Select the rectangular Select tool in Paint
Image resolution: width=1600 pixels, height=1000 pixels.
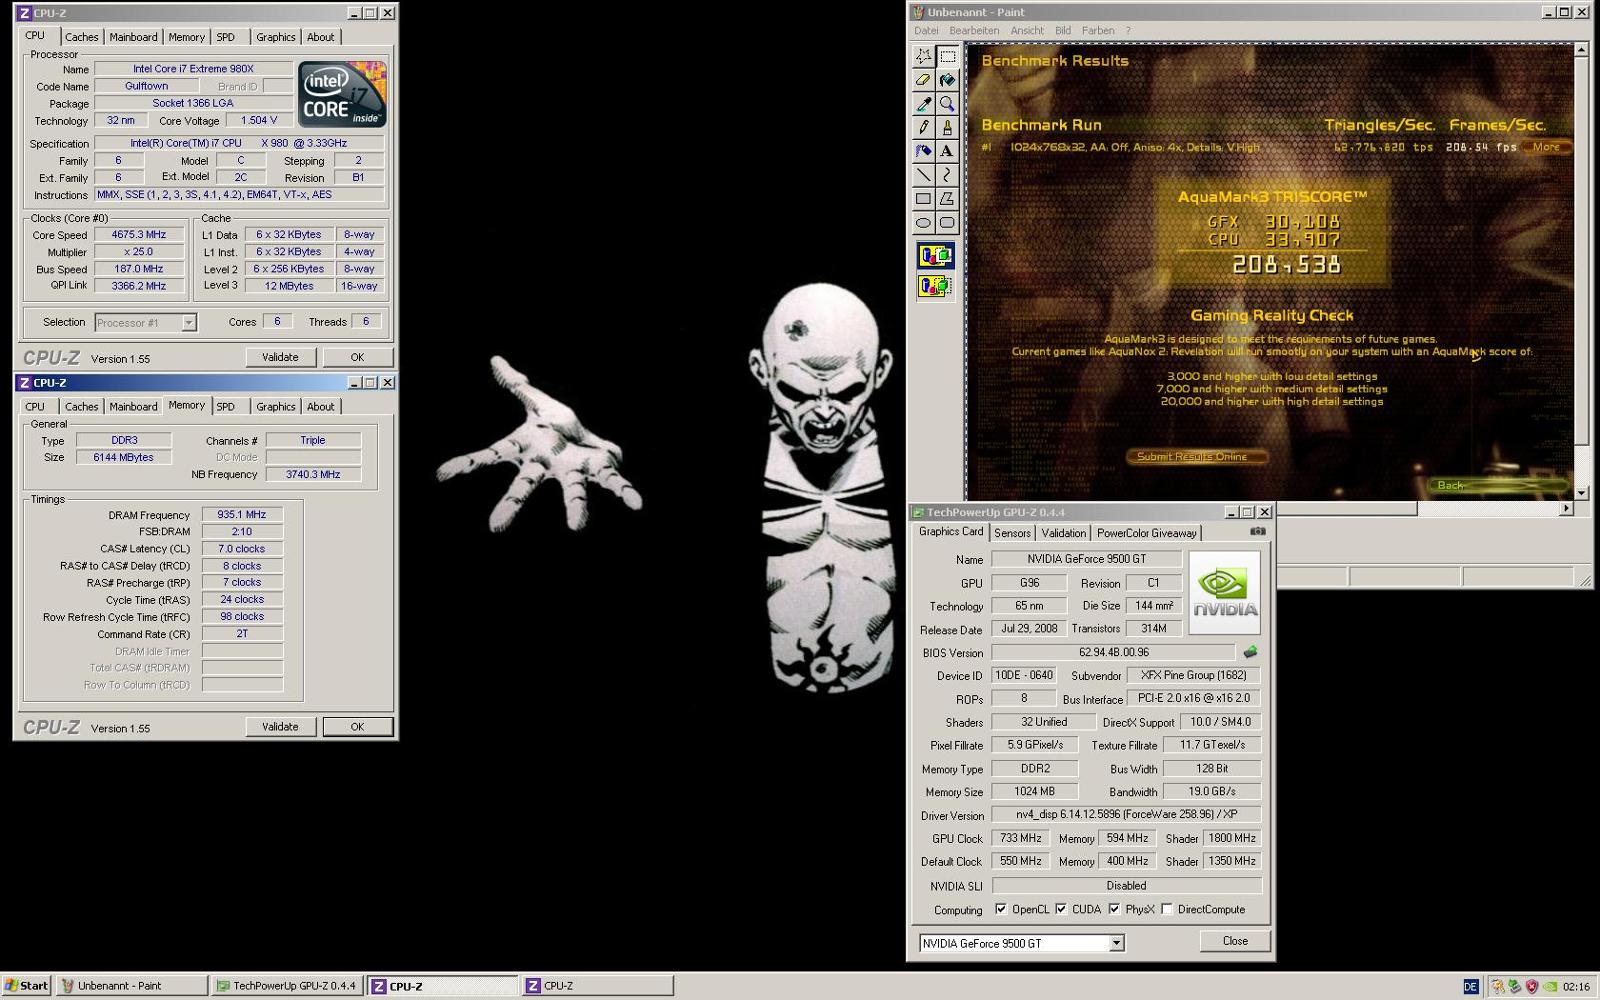(947, 56)
